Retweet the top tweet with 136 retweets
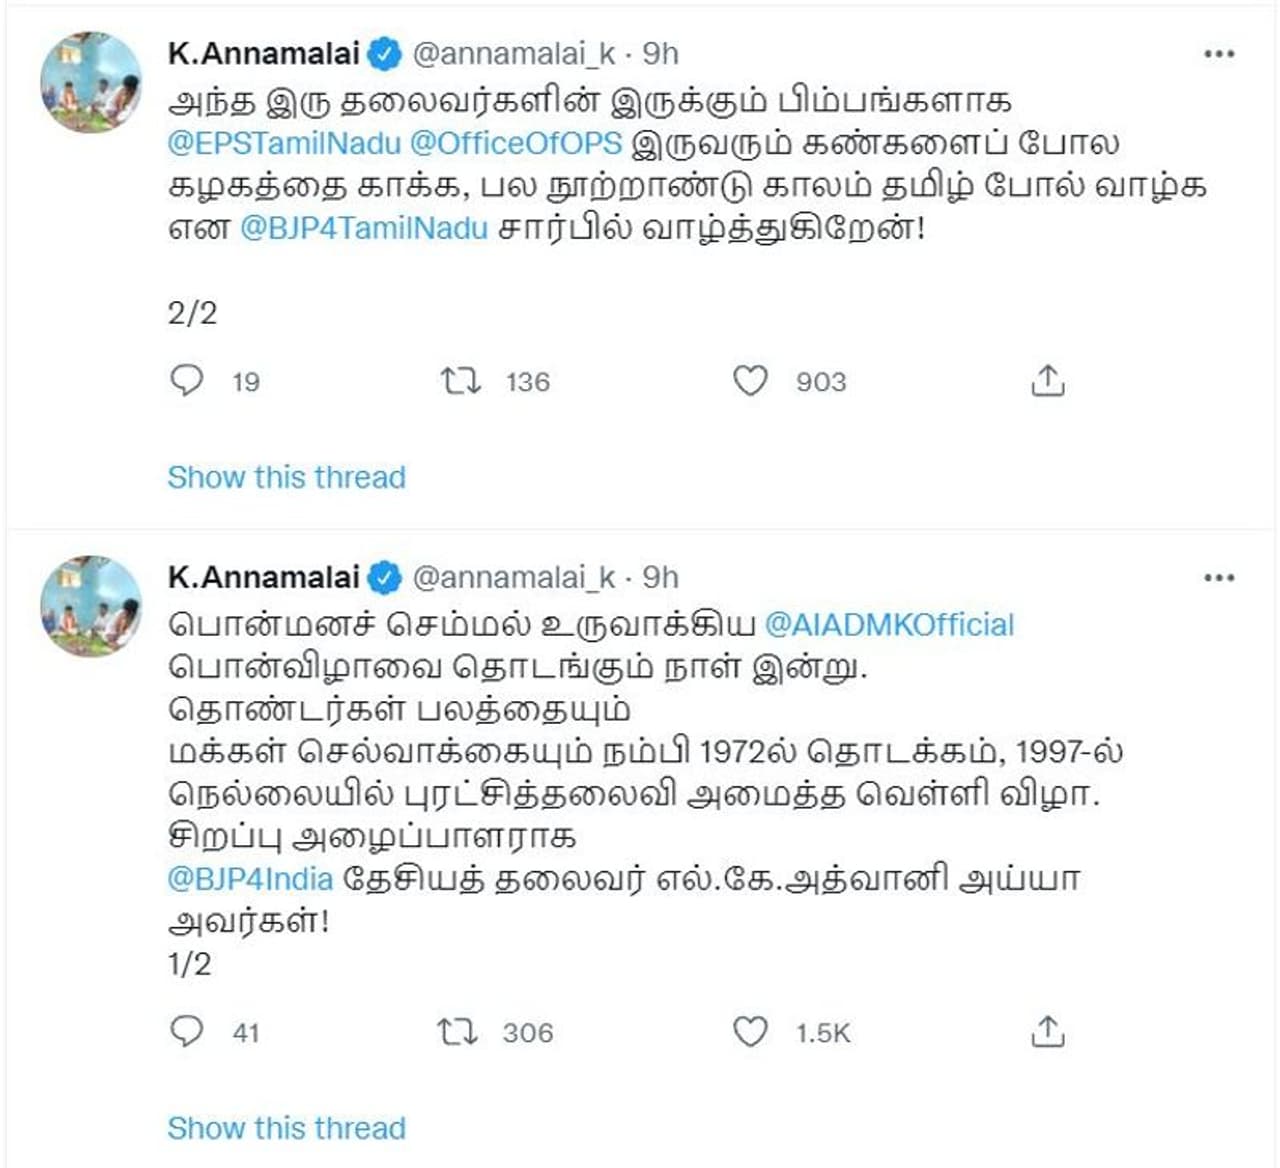Image resolution: width=1280 pixels, height=1168 pixels. coord(461,381)
